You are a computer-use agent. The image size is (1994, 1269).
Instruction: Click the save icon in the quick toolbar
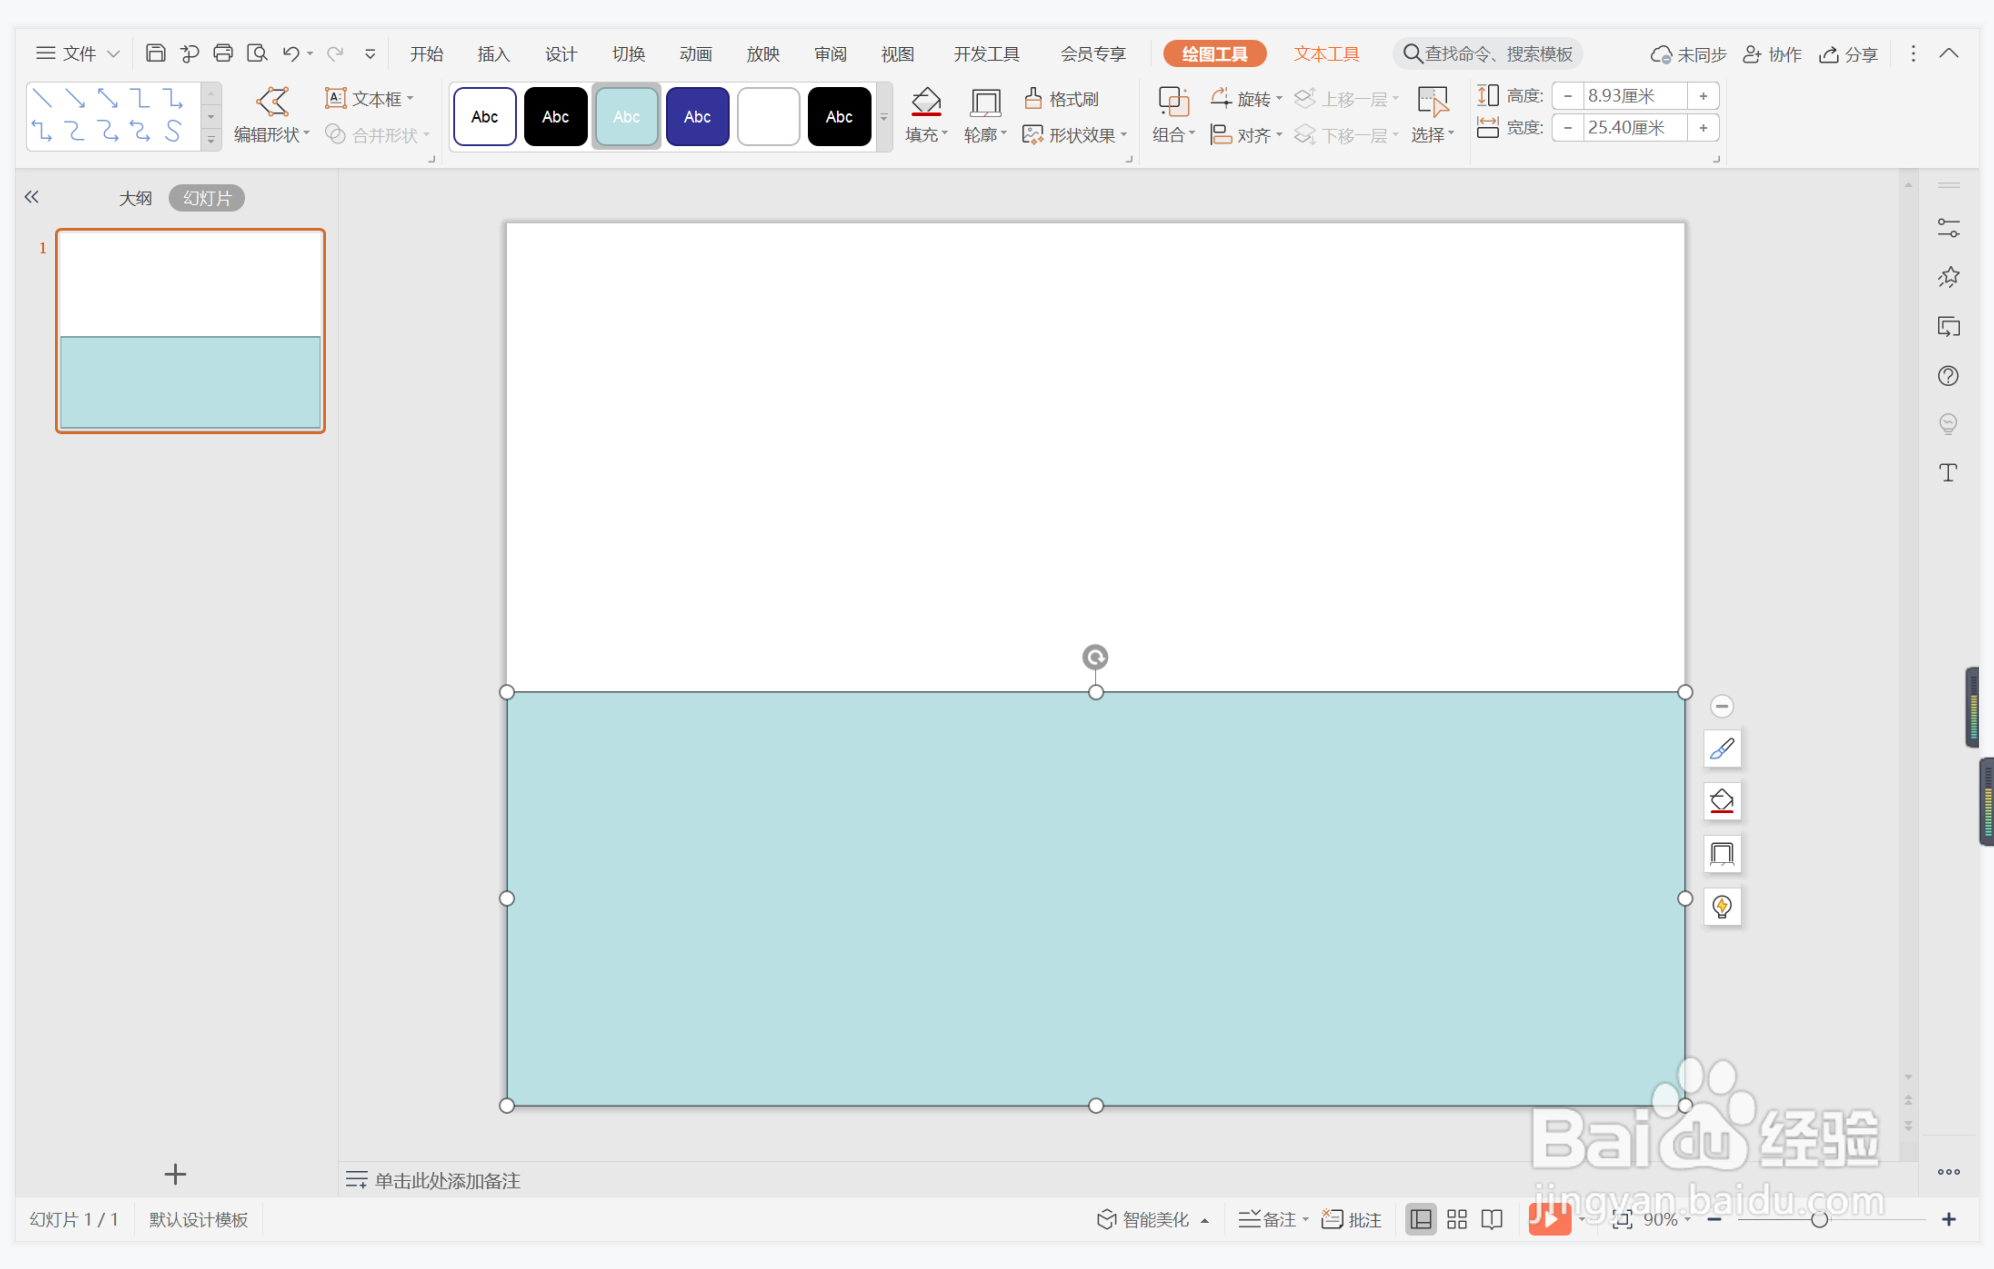[x=155, y=53]
